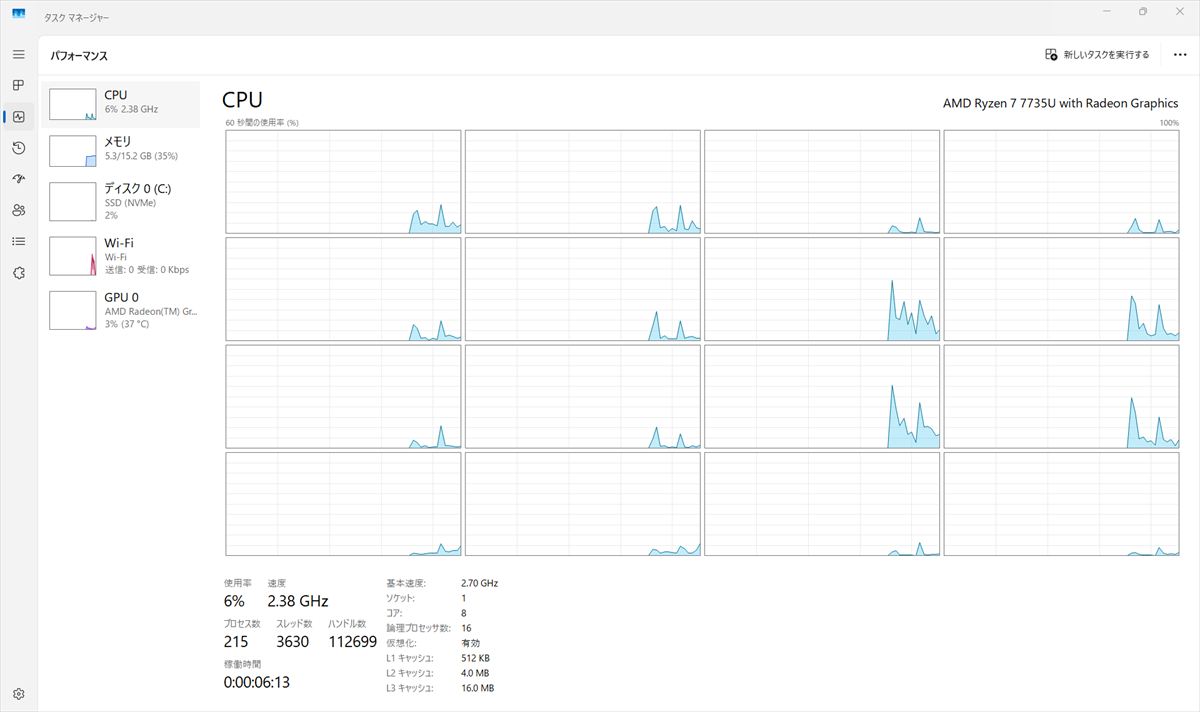Viewport: 1200px width, 712px height.
Task: Open the Users page icon
Action: pyautogui.click(x=18, y=210)
